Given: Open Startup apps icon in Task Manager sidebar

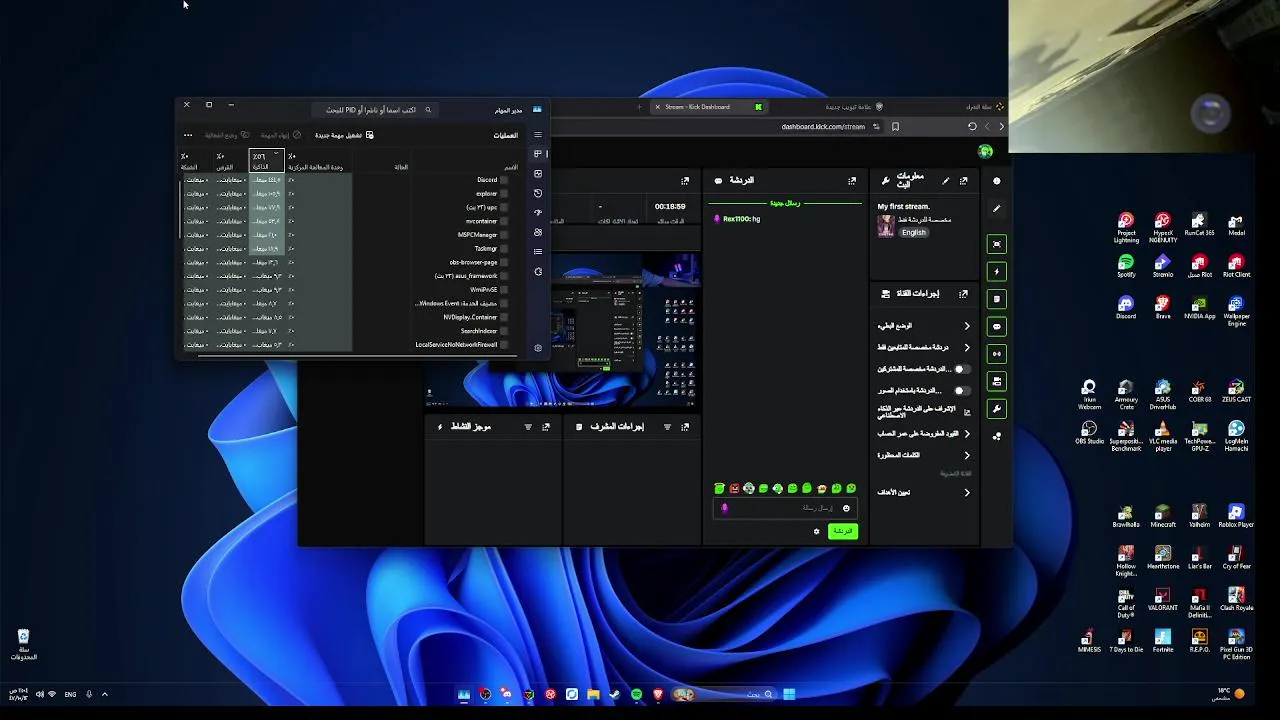Looking at the screenshot, I should [538, 212].
